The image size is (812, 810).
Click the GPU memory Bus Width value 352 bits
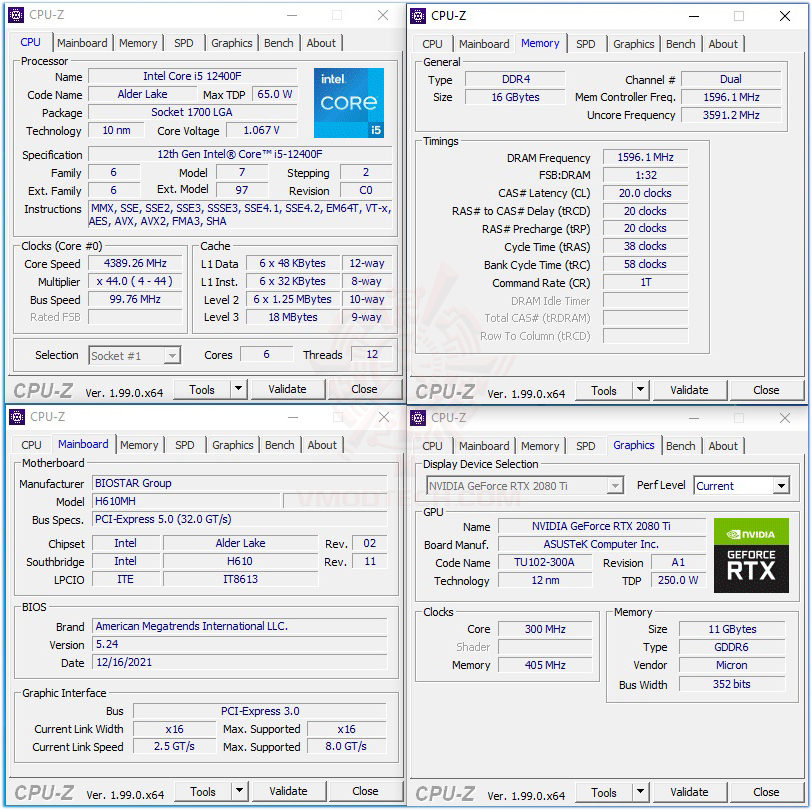(731, 684)
